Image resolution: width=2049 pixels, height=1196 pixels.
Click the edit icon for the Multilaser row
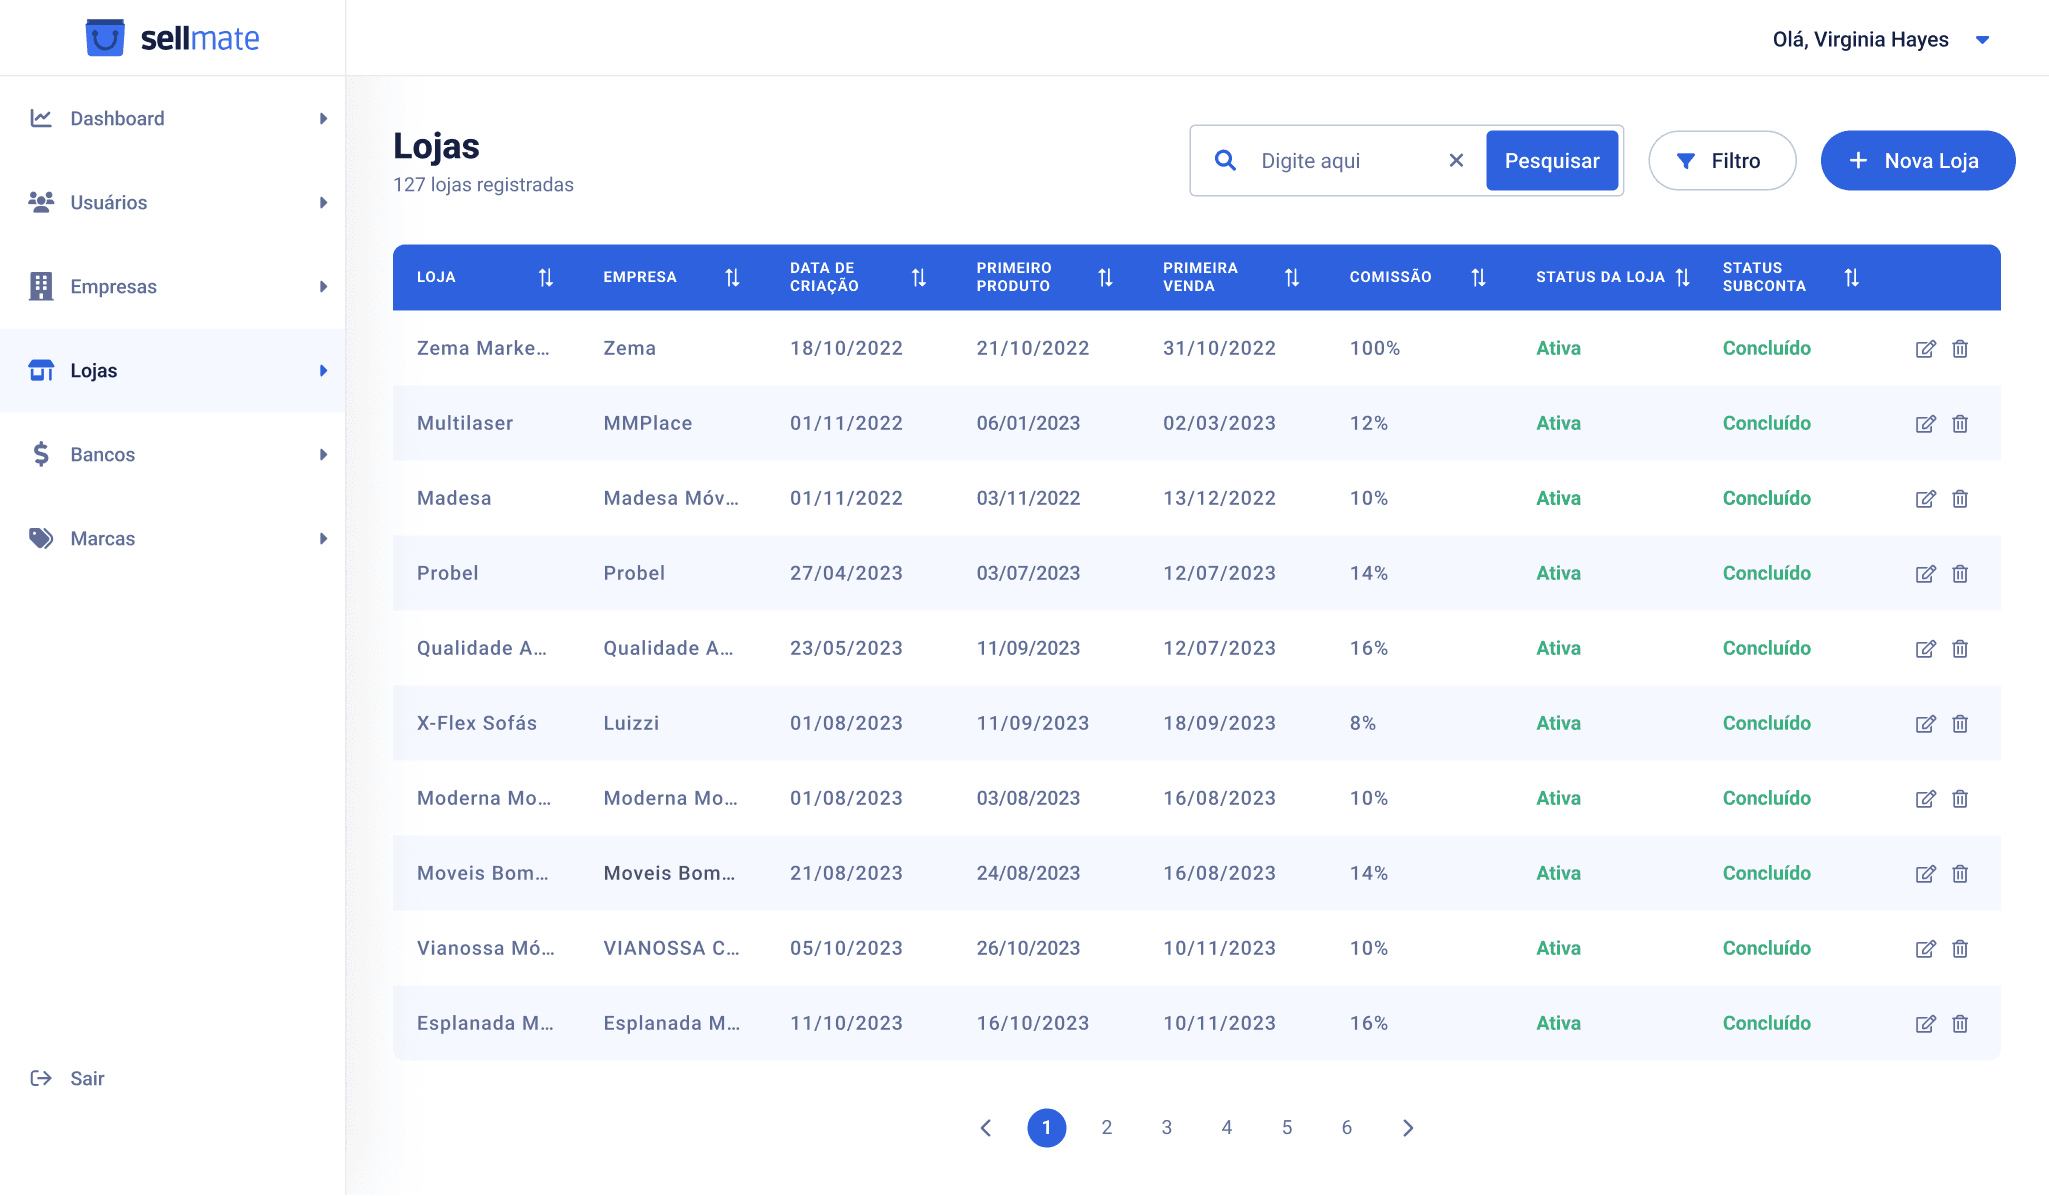pos(1925,424)
